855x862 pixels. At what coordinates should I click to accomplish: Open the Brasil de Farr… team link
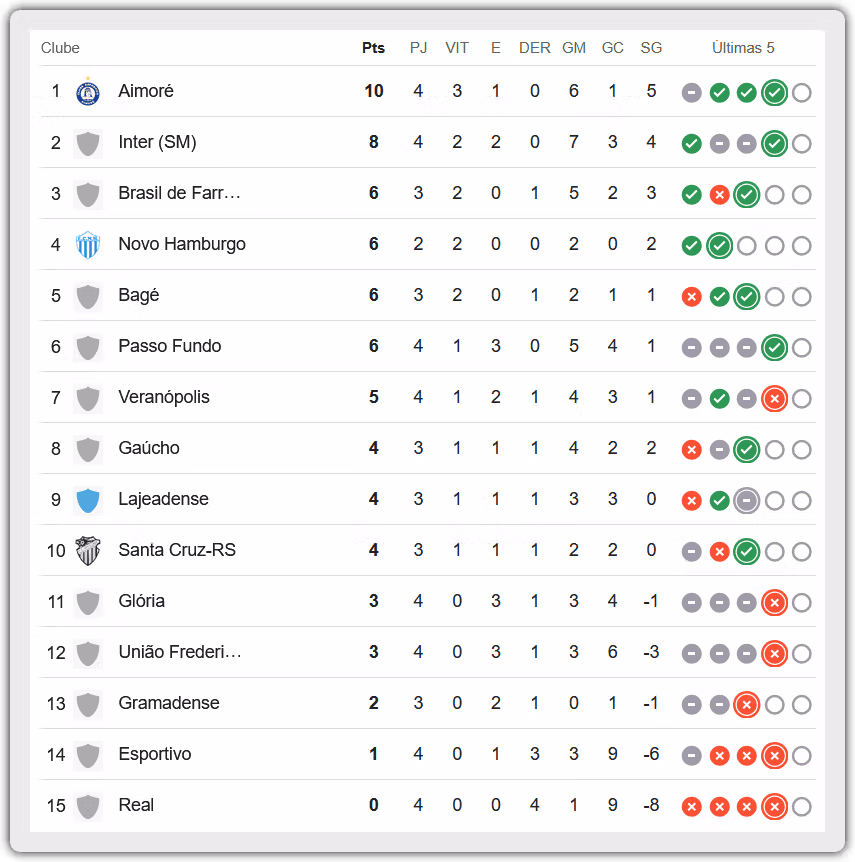pos(179,193)
